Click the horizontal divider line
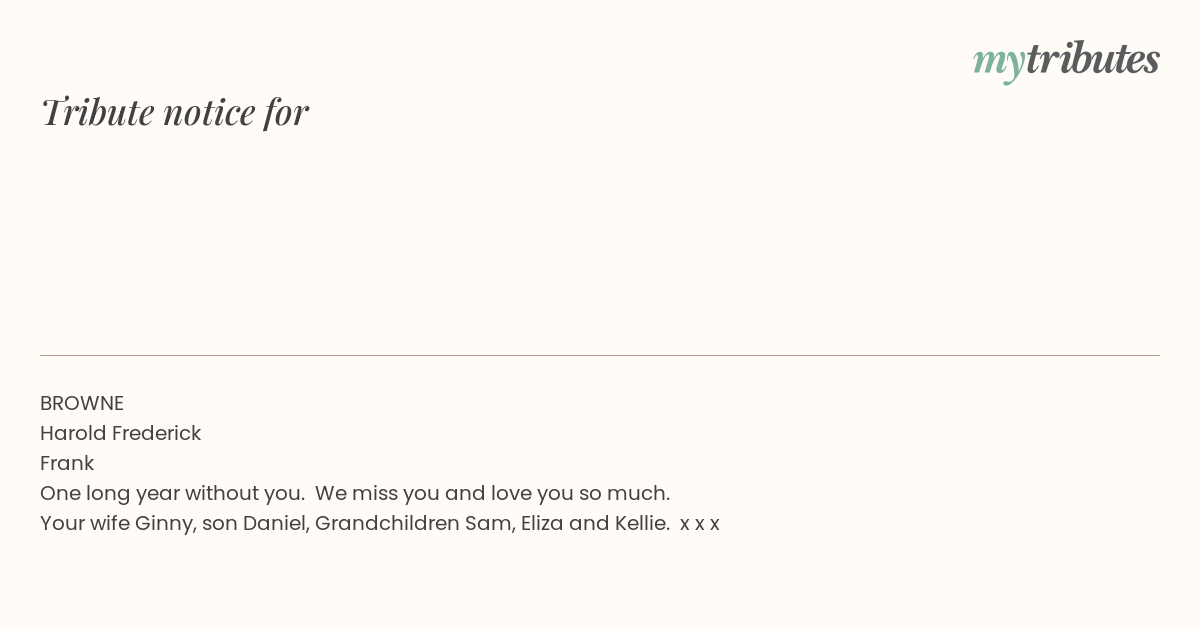Image resolution: width=1200 pixels, height=630 pixels. [x=600, y=355]
